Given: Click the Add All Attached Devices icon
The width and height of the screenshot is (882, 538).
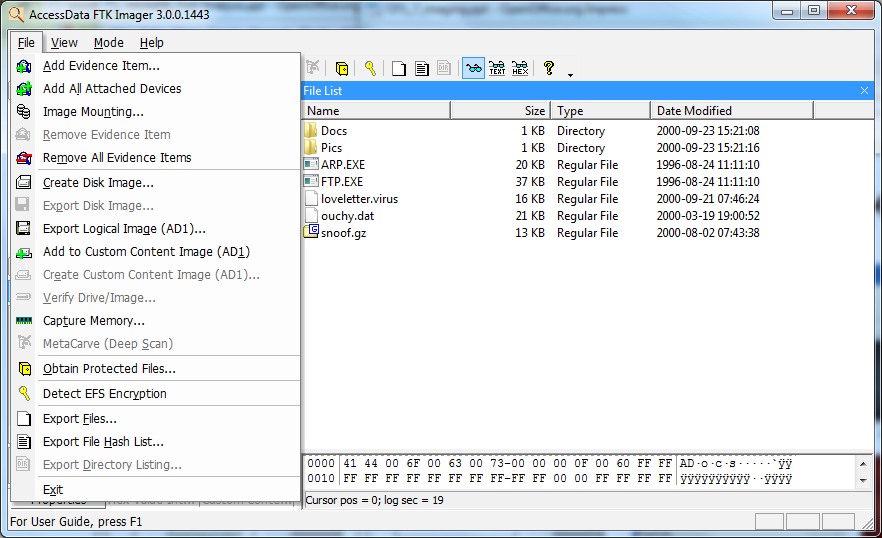Looking at the screenshot, I should coord(24,89).
